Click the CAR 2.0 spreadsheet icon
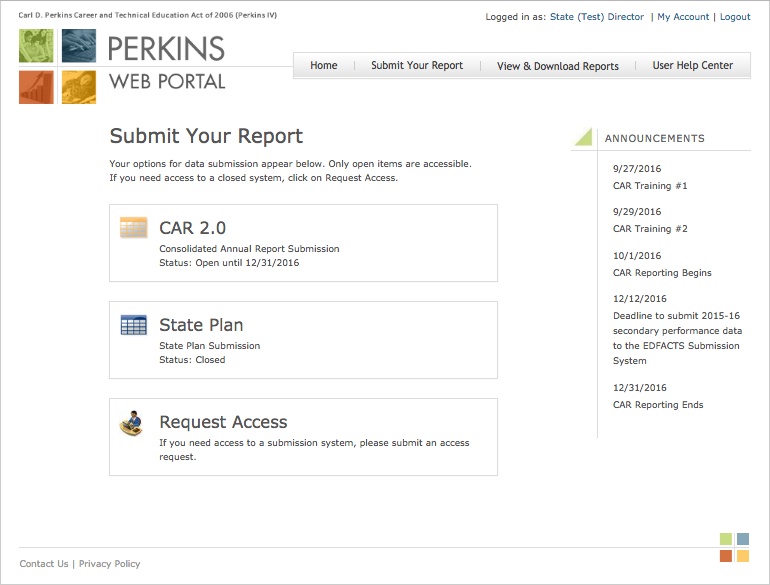 click(x=133, y=227)
